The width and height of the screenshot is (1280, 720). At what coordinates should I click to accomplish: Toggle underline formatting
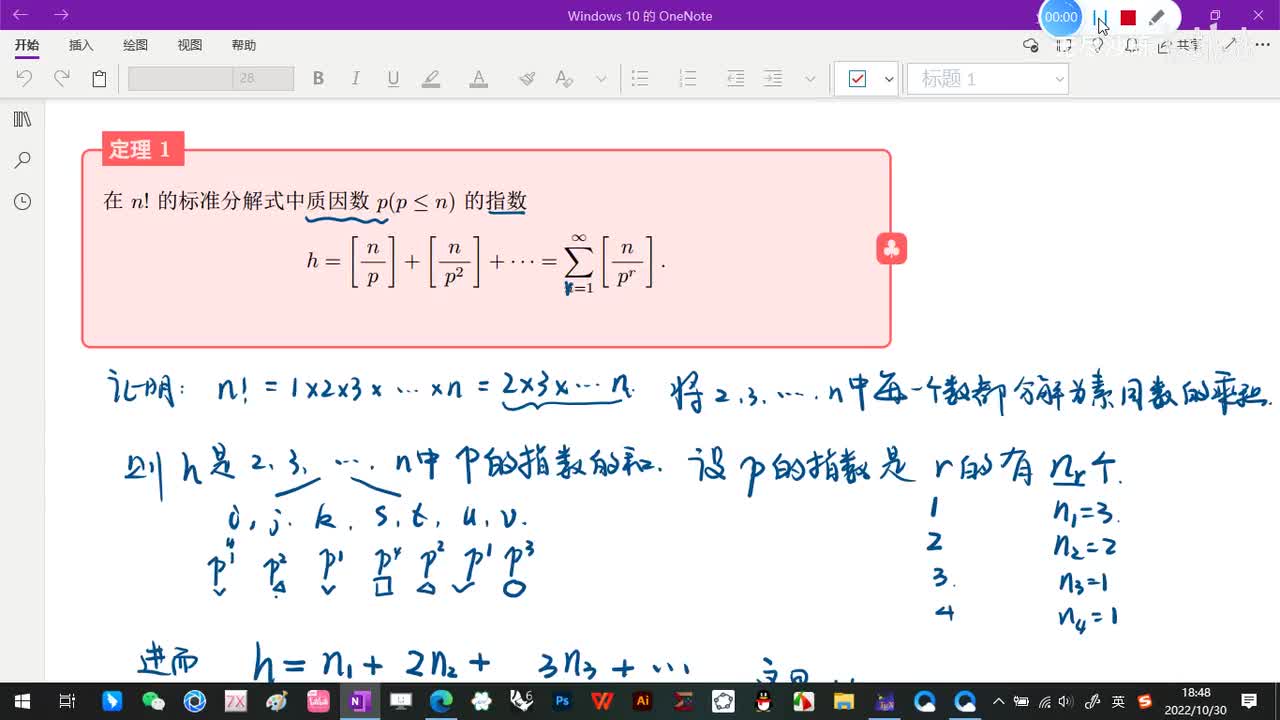click(393, 78)
